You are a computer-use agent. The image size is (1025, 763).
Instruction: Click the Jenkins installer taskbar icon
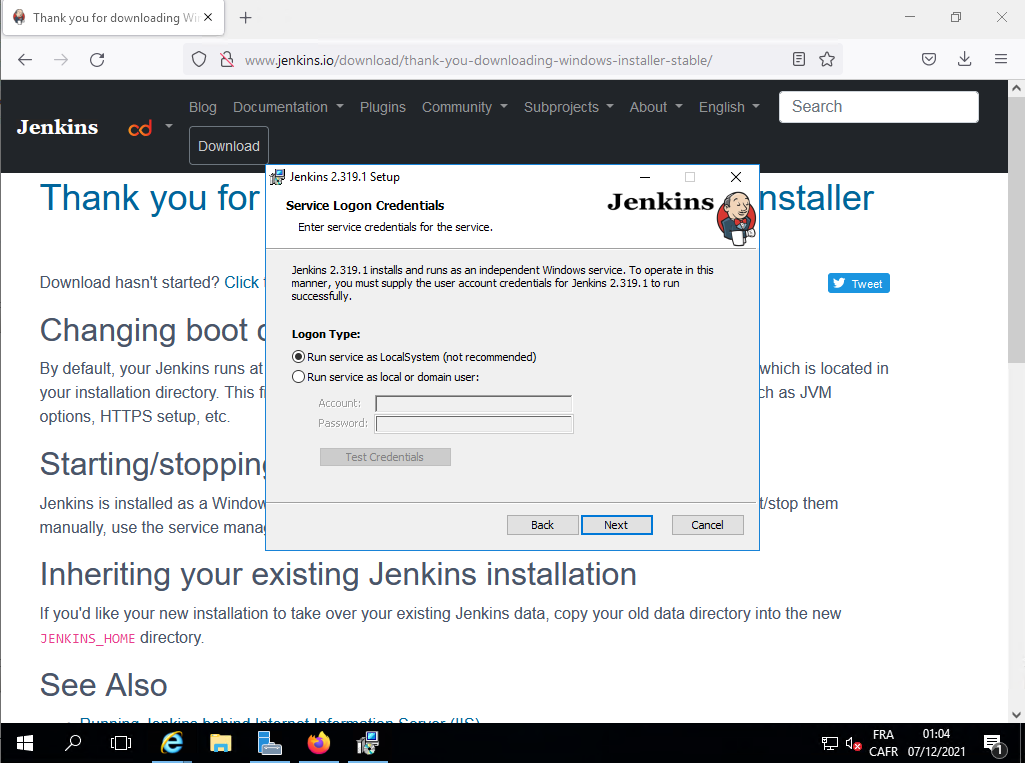pyautogui.click(x=368, y=743)
